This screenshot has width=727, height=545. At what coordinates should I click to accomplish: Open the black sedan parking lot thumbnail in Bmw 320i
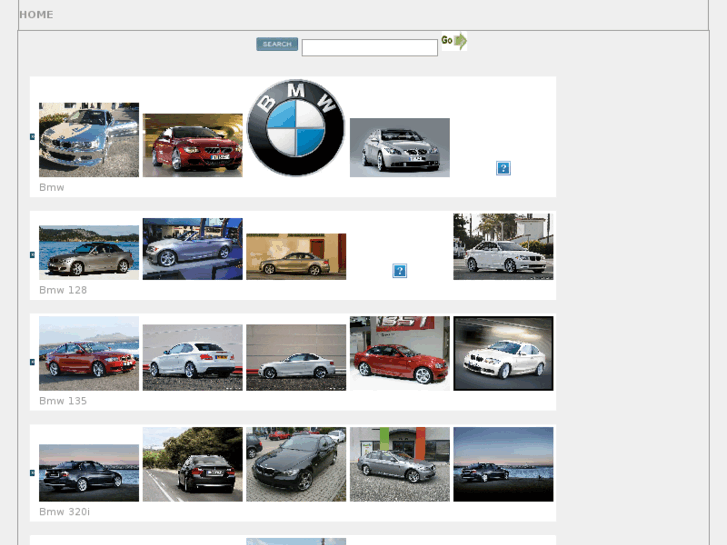296,464
